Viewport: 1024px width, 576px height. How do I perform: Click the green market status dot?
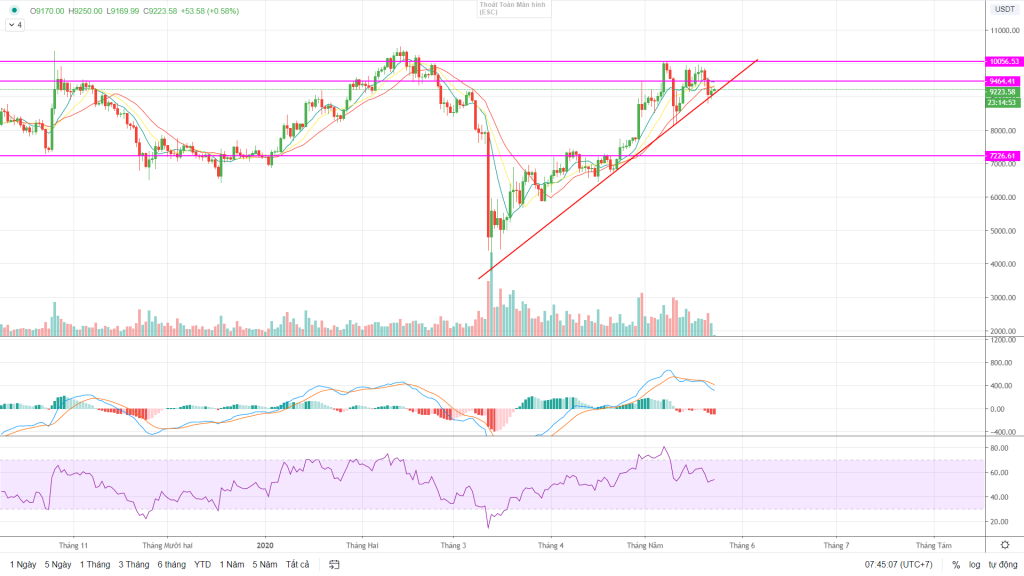click(13, 11)
